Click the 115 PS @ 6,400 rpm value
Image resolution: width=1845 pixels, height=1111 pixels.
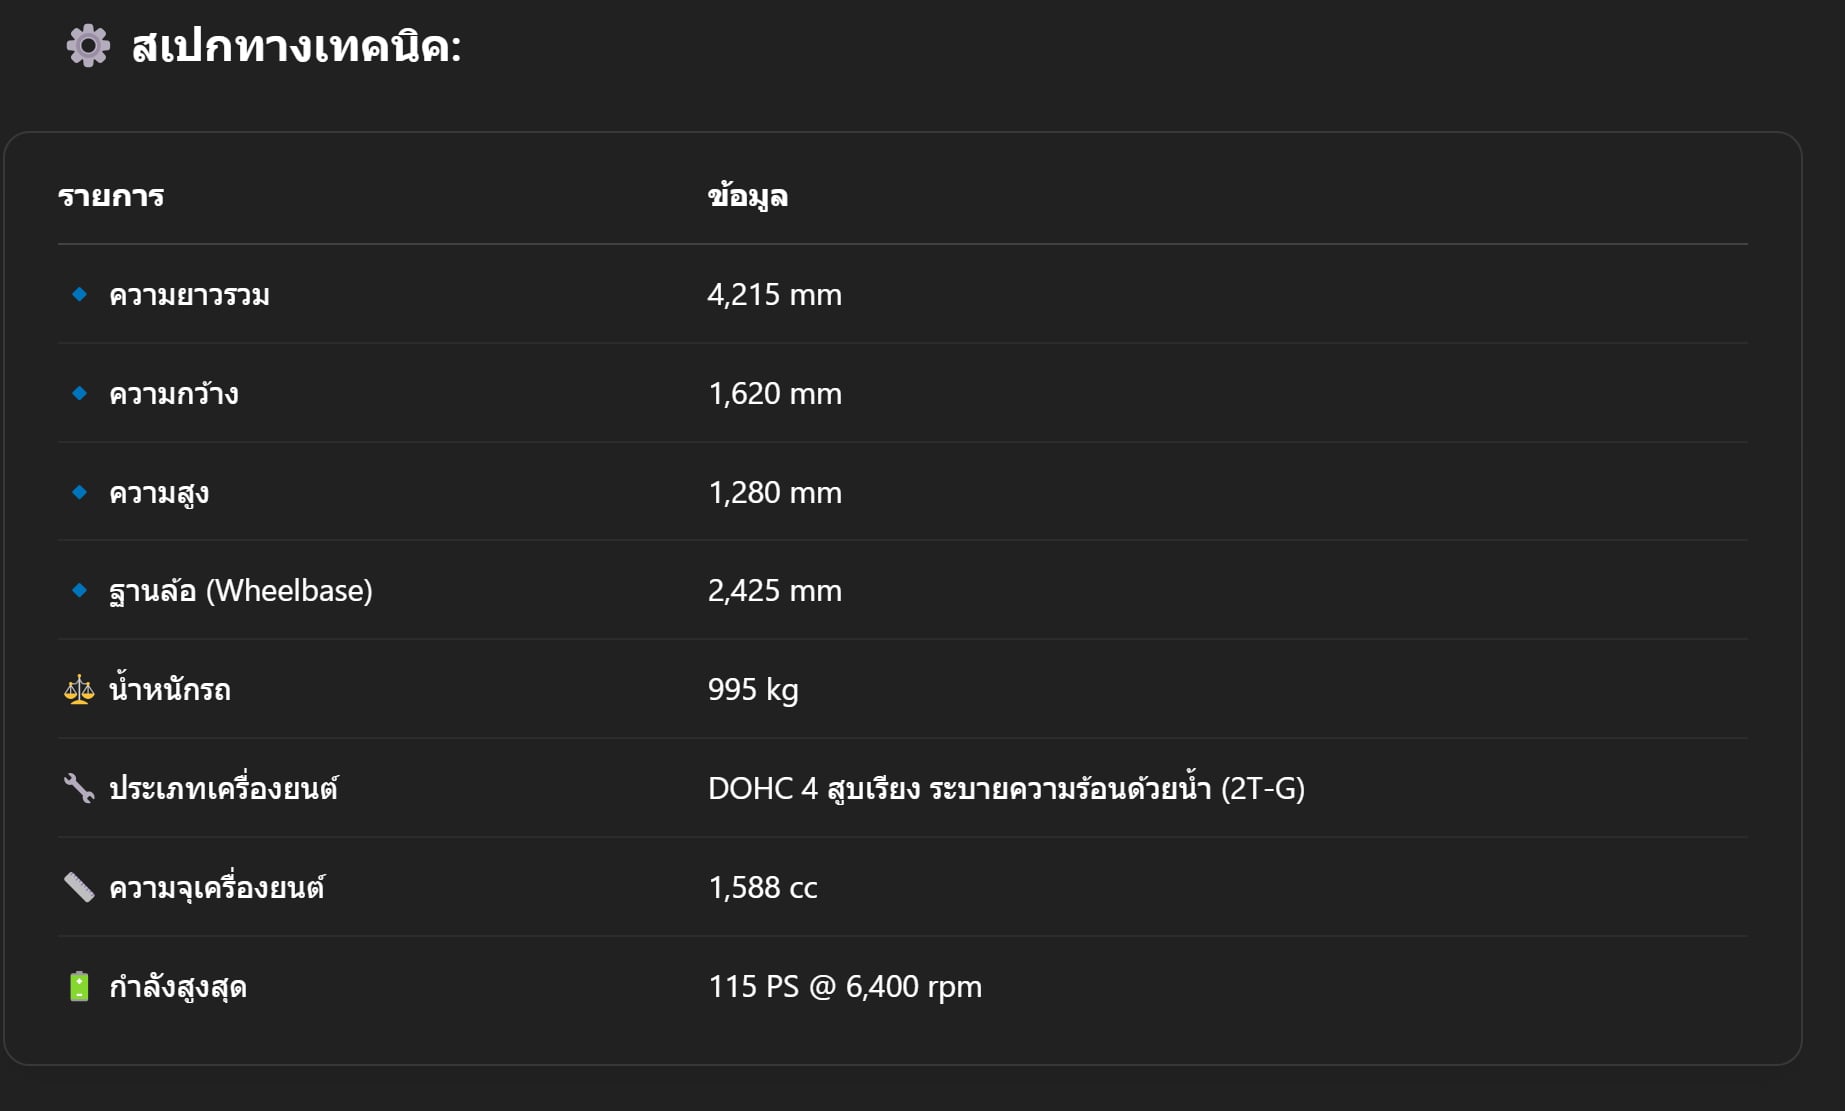click(x=845, y=987)
